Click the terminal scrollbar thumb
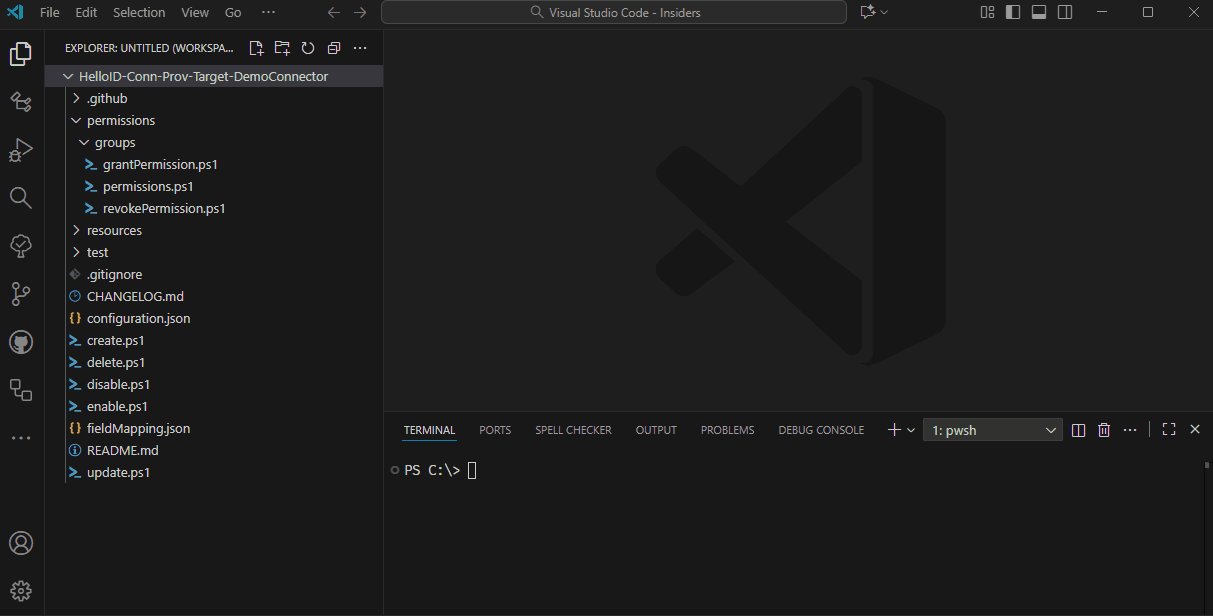Screen dimensions: 1213x616 pos(1207,465)
